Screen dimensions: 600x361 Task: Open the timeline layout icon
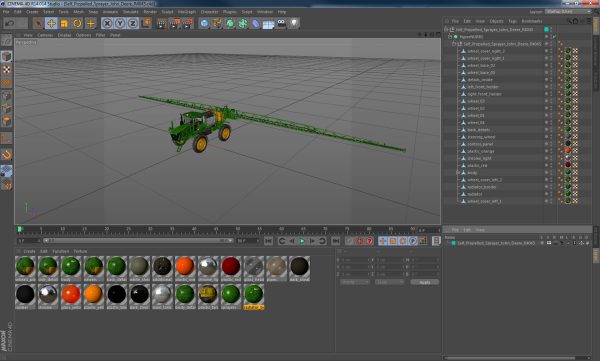coord(436,240)
